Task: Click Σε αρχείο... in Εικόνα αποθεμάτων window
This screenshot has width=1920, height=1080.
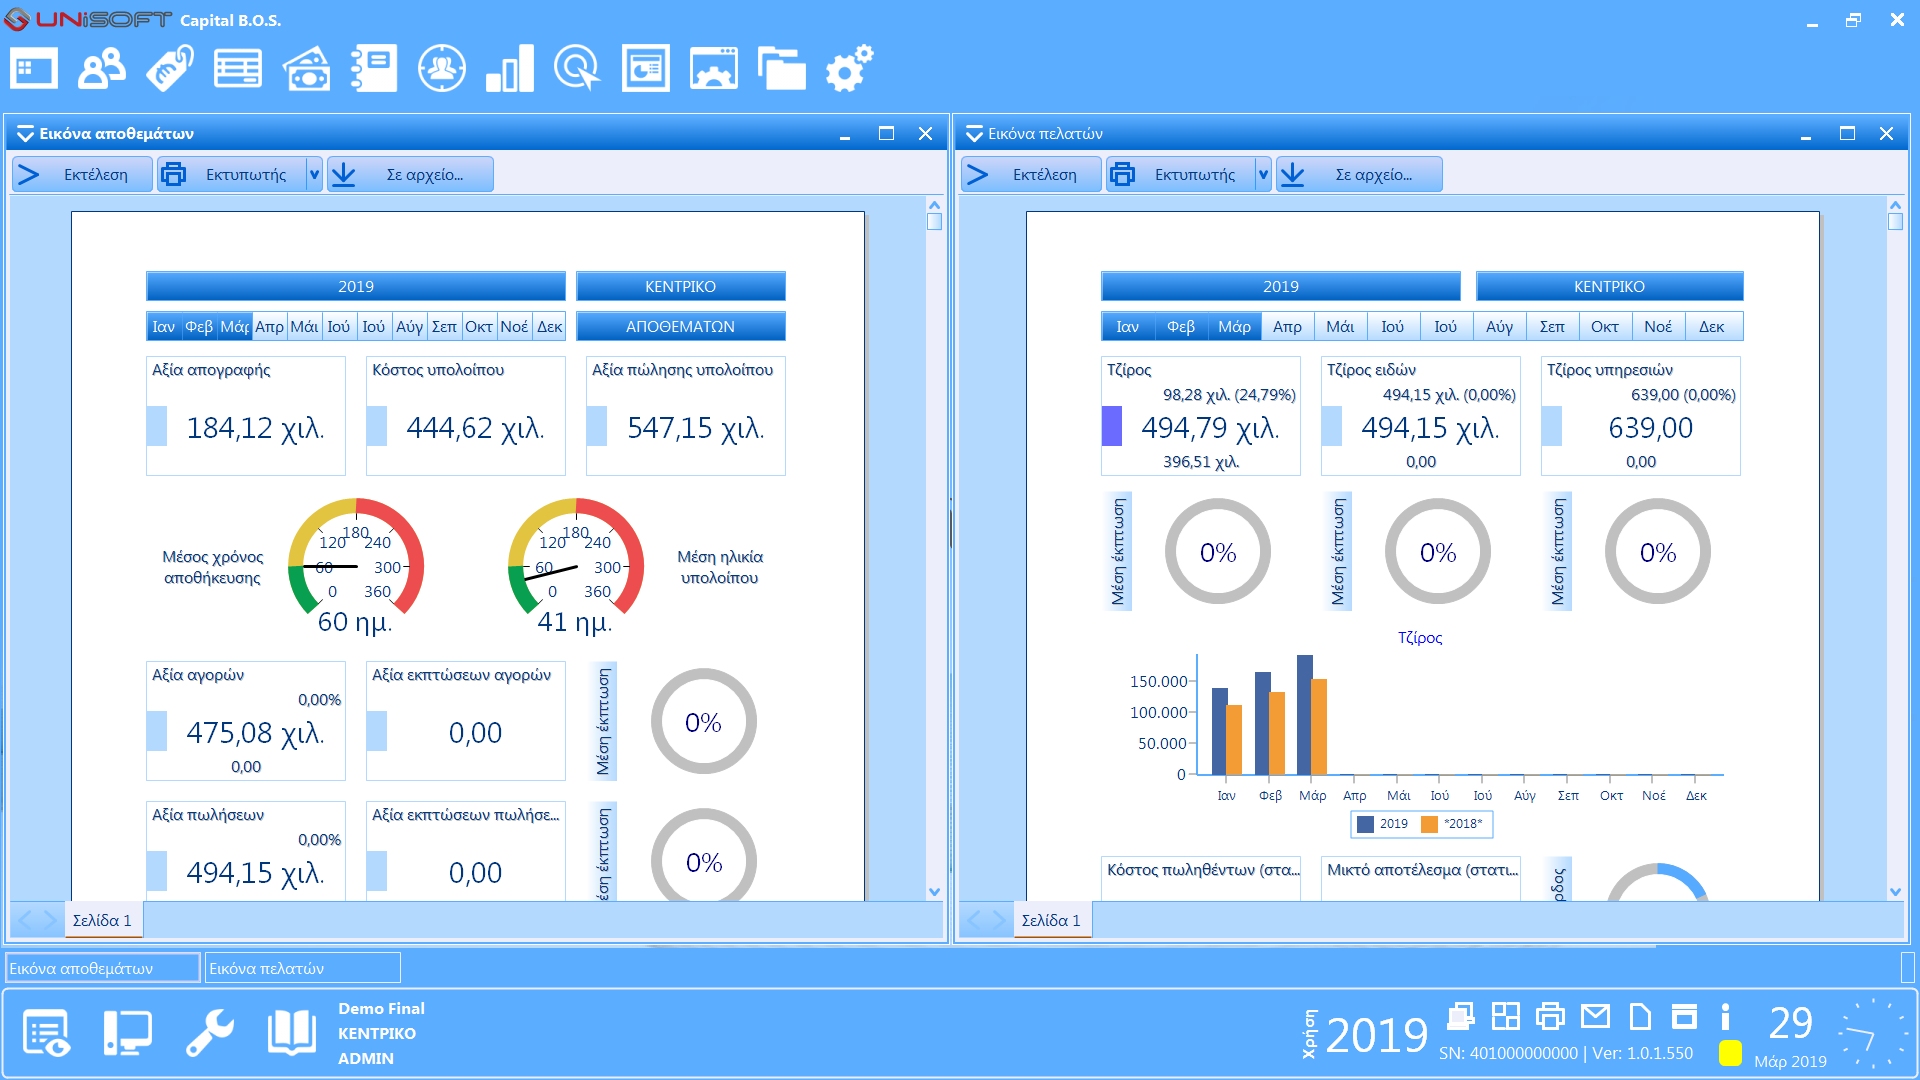Action: [x=410, y=174]
